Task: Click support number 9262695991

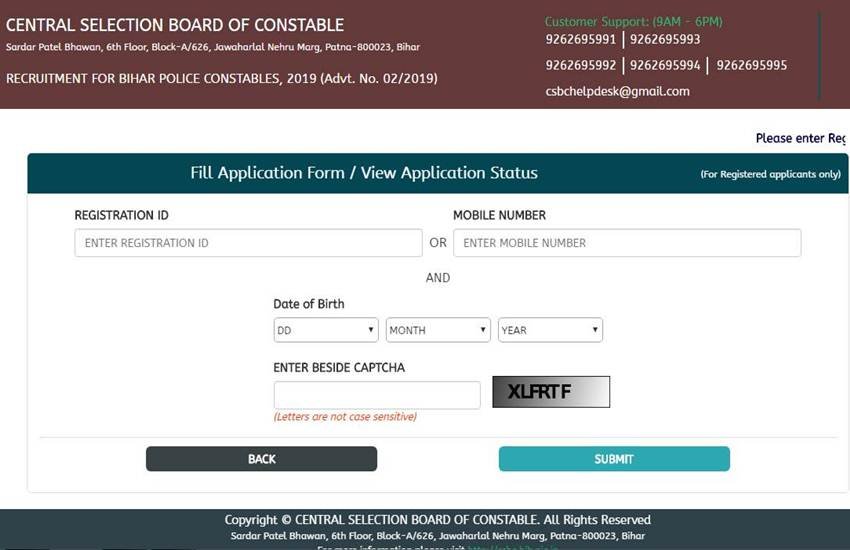Action: pyautogui.click(x=580, y=39)
